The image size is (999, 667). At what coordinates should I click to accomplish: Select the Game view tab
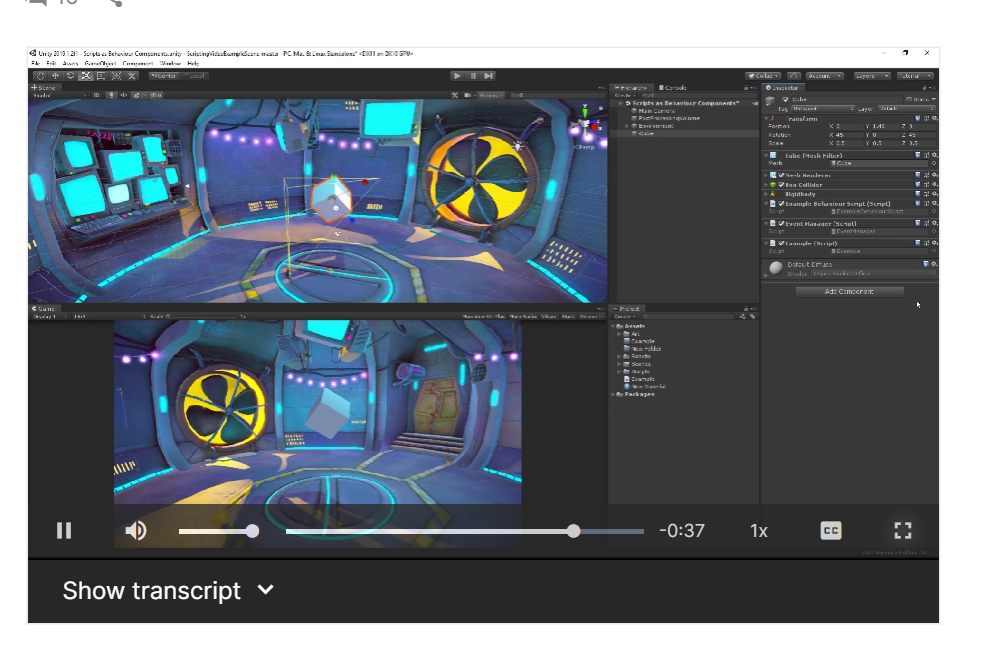[x=43, y=309]
